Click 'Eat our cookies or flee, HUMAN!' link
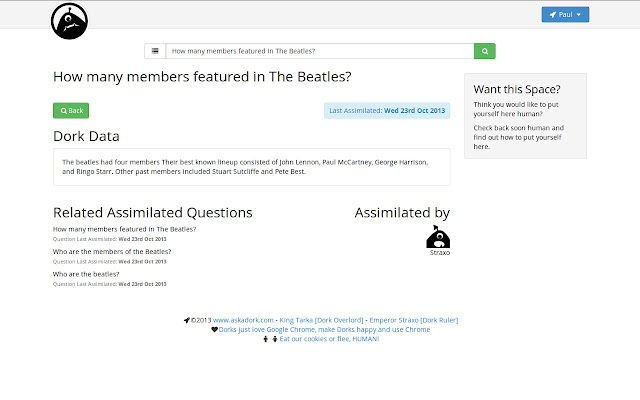This screenshot has width=640, height=400. [x=329, y=339]
